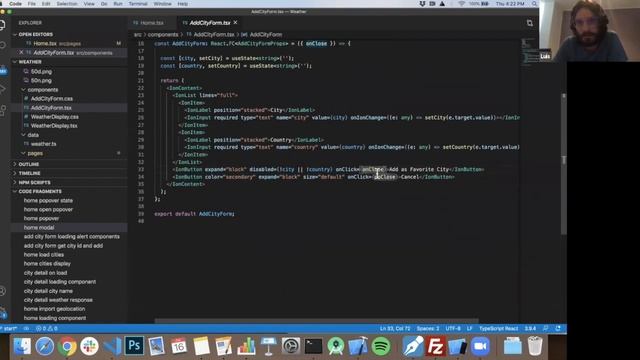The image size is (640, 360).
Task: Open Finder from the dock
Action: pyautogui.click(x=22, y=347)
